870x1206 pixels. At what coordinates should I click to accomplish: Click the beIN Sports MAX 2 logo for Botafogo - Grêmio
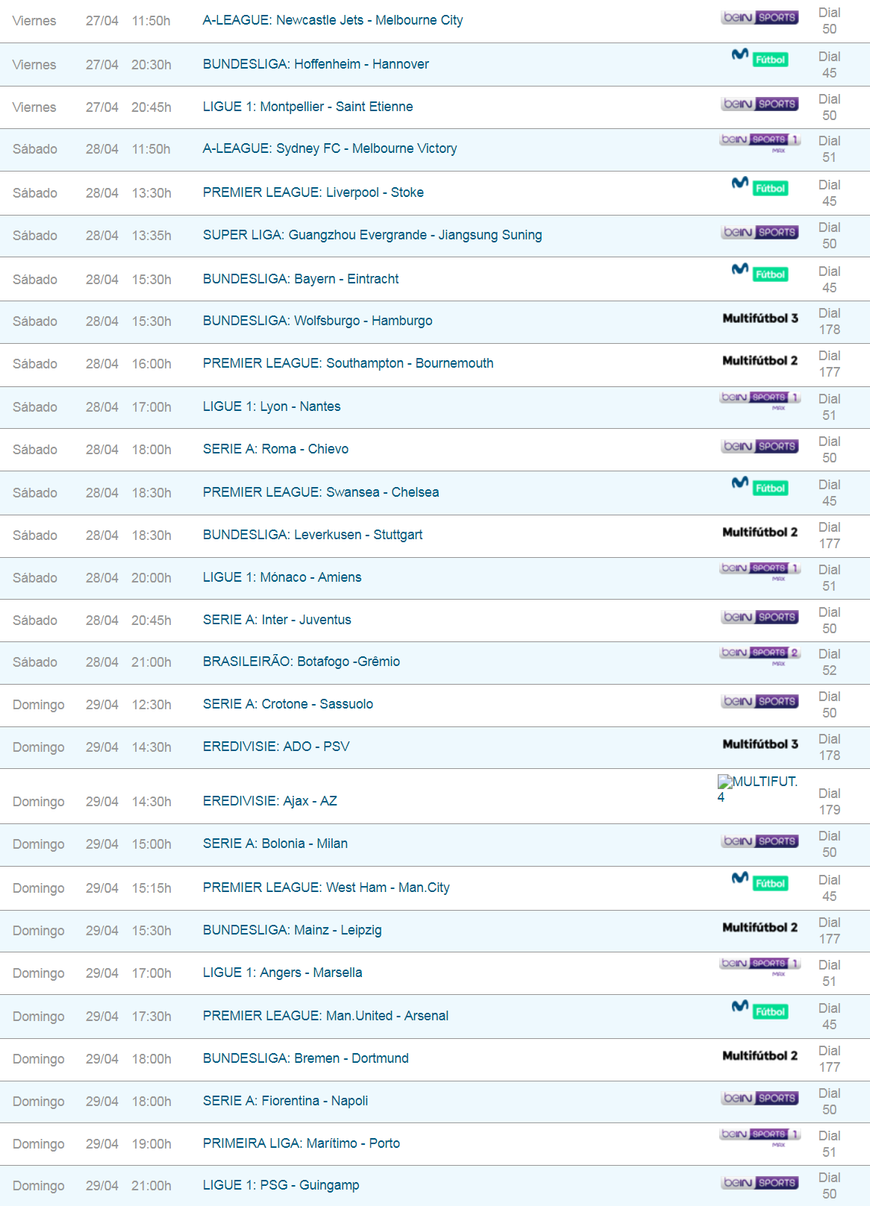point(760,655)
